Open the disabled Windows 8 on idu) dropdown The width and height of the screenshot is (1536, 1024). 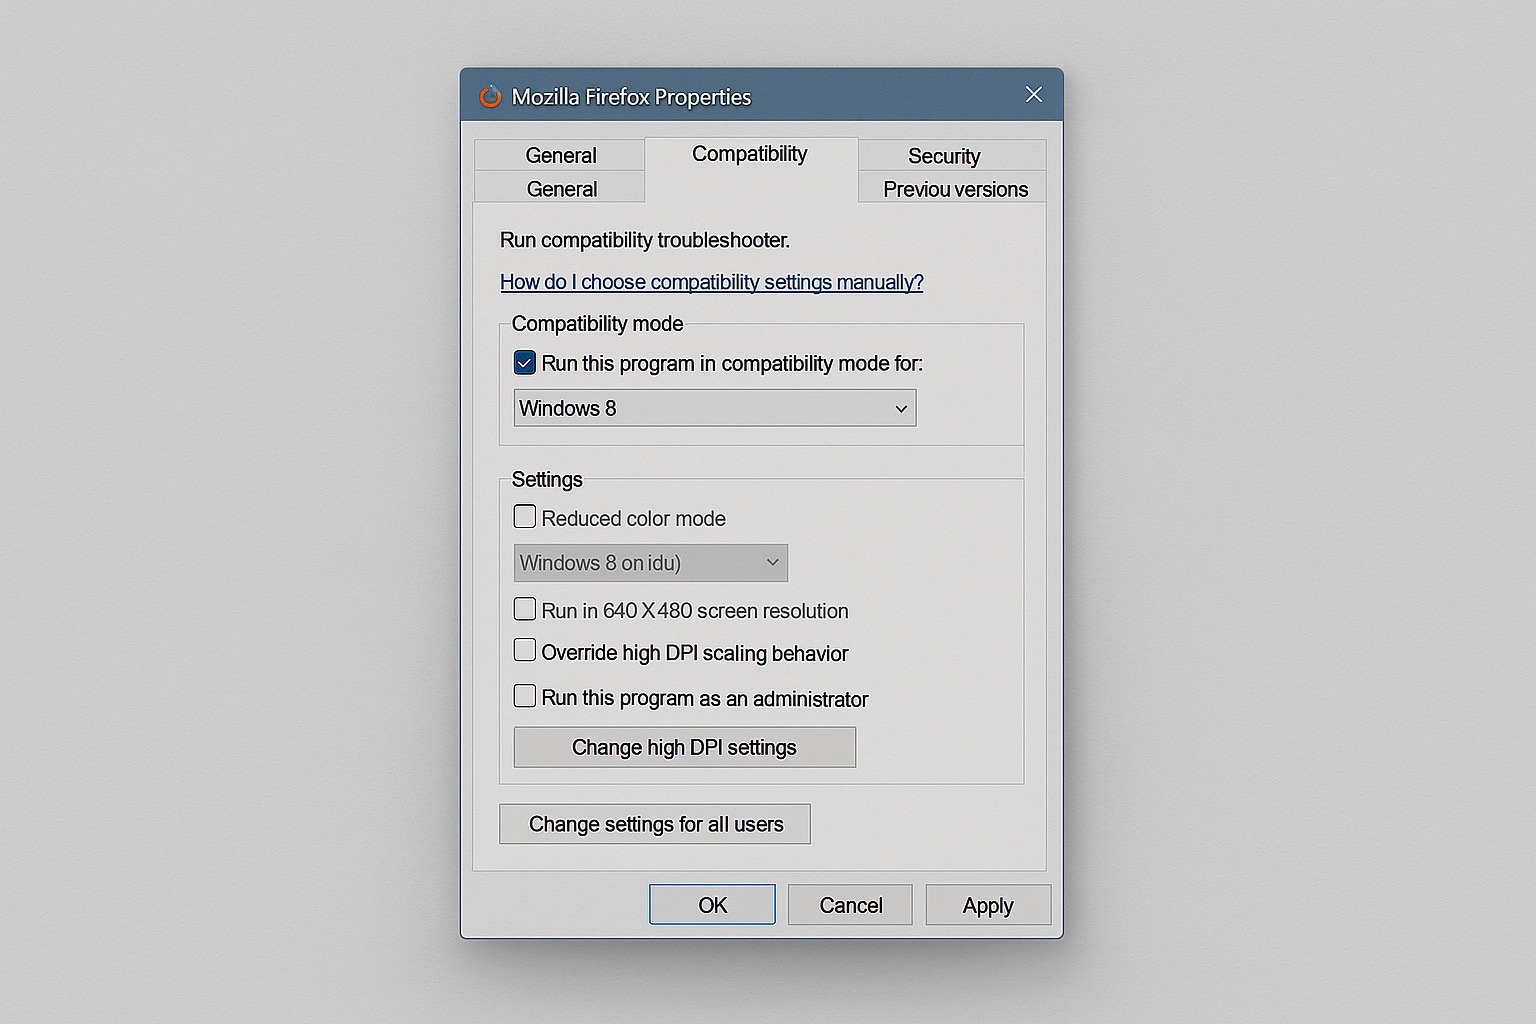click(x=651, y=563)
